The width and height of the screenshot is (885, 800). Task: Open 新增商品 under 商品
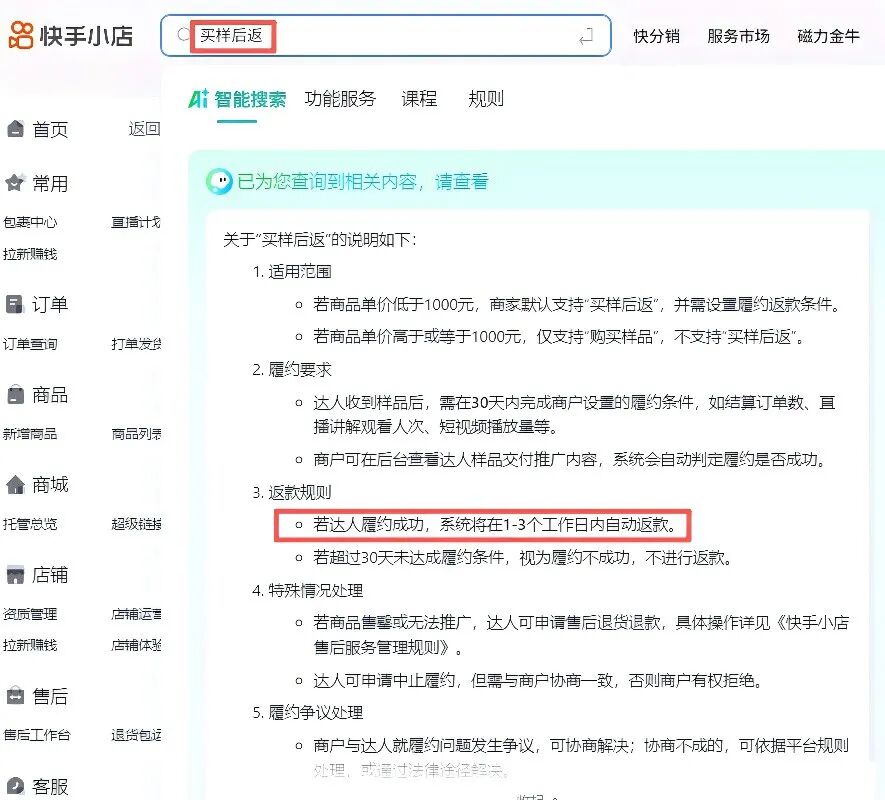pyautogui.click(x=30, y=434)
